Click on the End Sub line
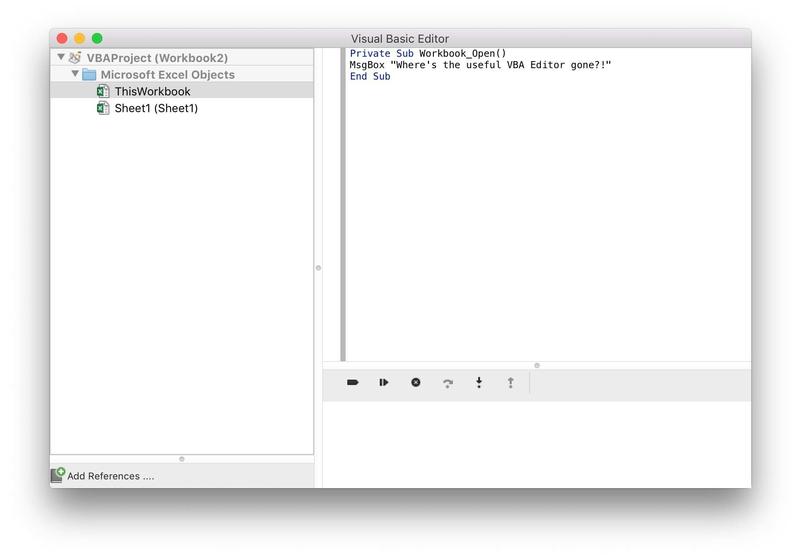This screenshot has width=800, height=558. [x=370, y=77]
